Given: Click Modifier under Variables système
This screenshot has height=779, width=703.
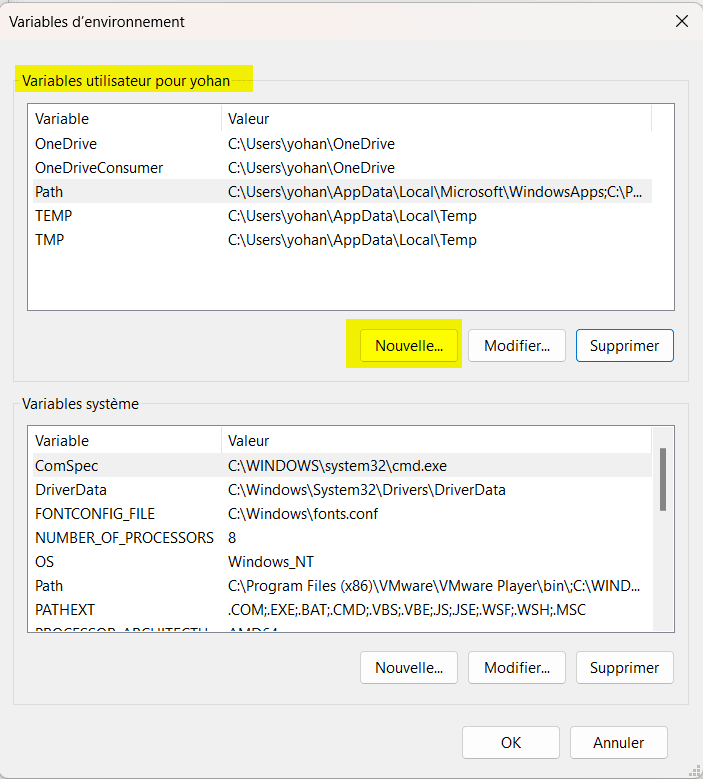Looking at the screenshot, I should coord(517,668).
